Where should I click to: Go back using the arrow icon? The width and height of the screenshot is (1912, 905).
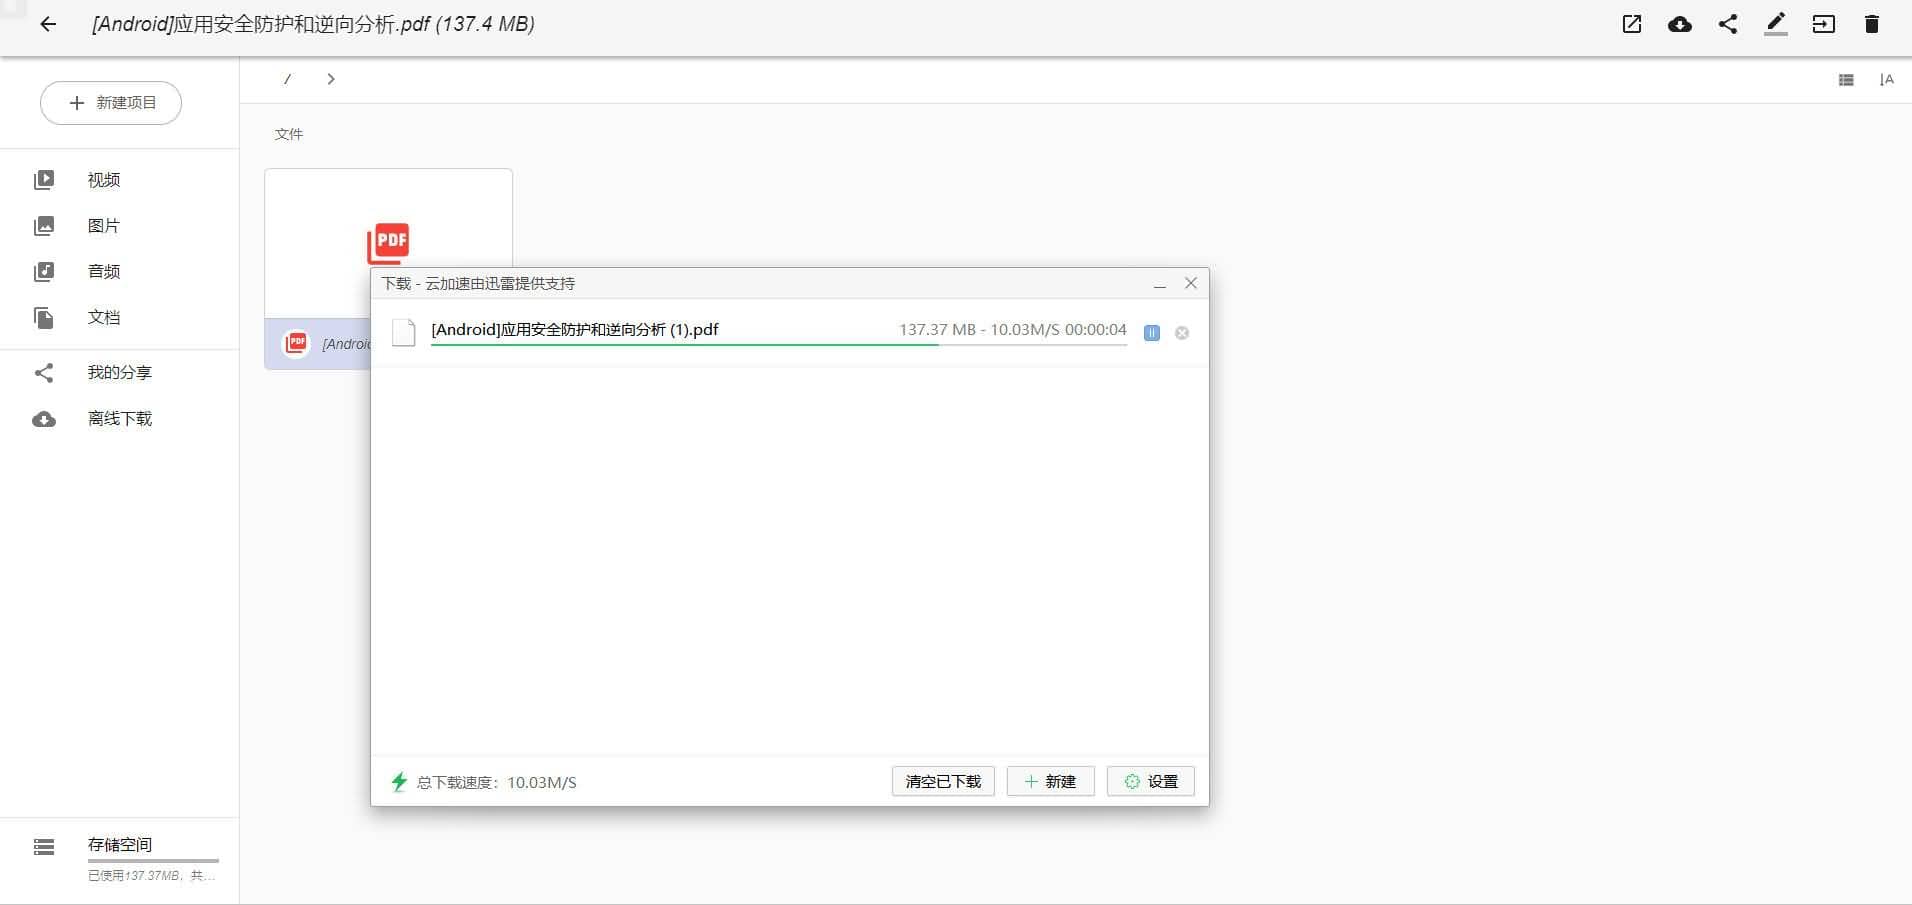pos(48,24)
